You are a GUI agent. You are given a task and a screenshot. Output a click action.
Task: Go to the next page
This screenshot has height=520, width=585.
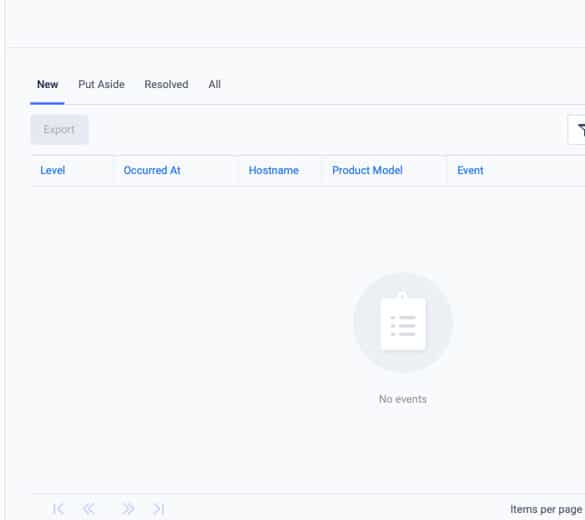[128, 509]
